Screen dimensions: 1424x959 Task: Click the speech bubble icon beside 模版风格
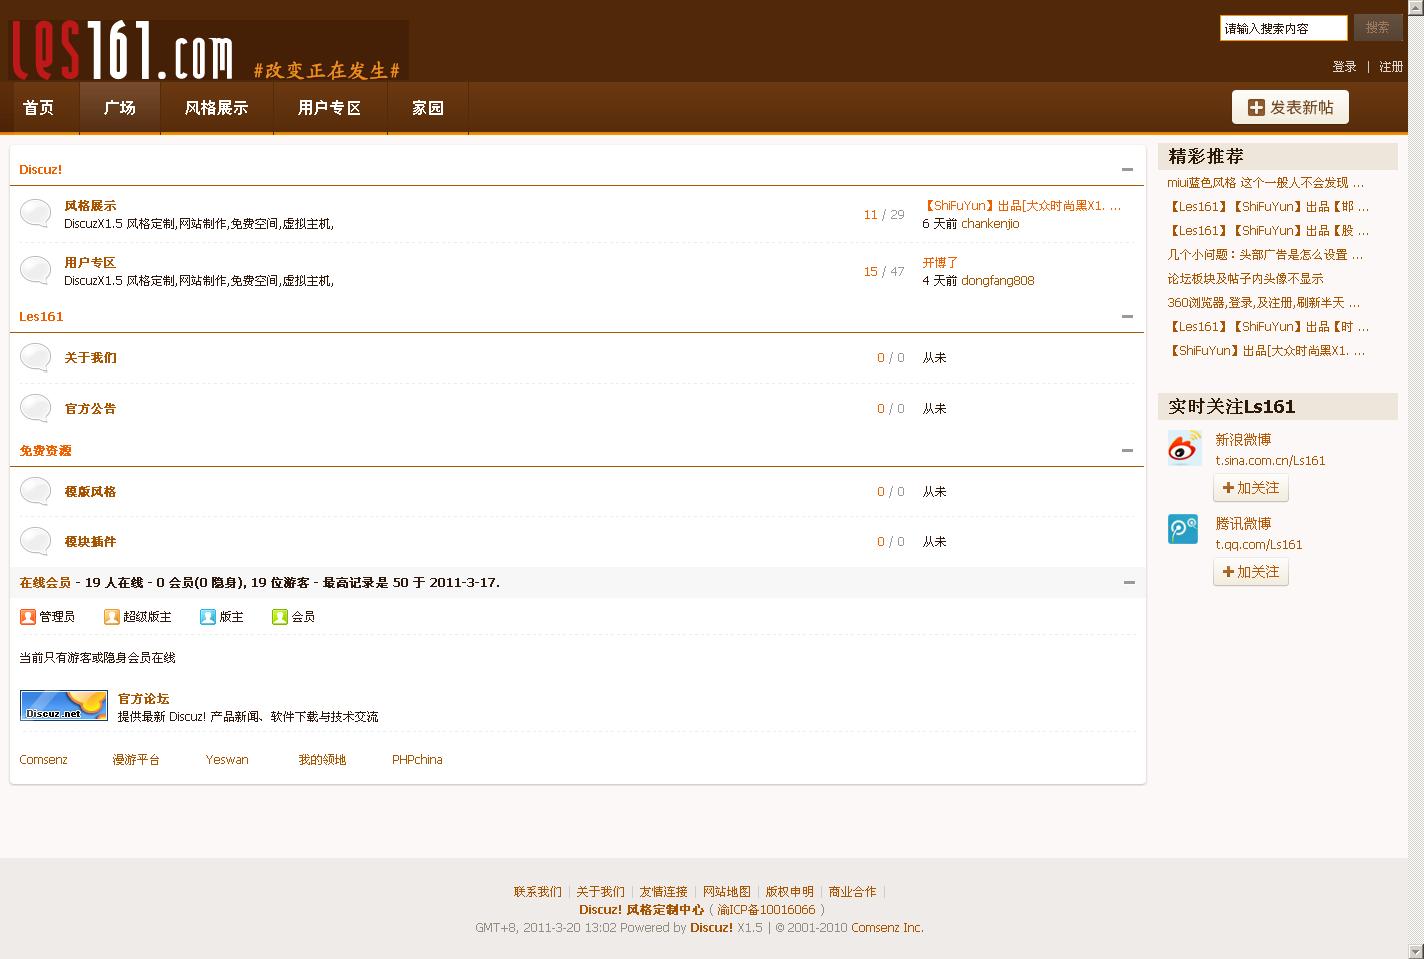[x=36, y=492]
